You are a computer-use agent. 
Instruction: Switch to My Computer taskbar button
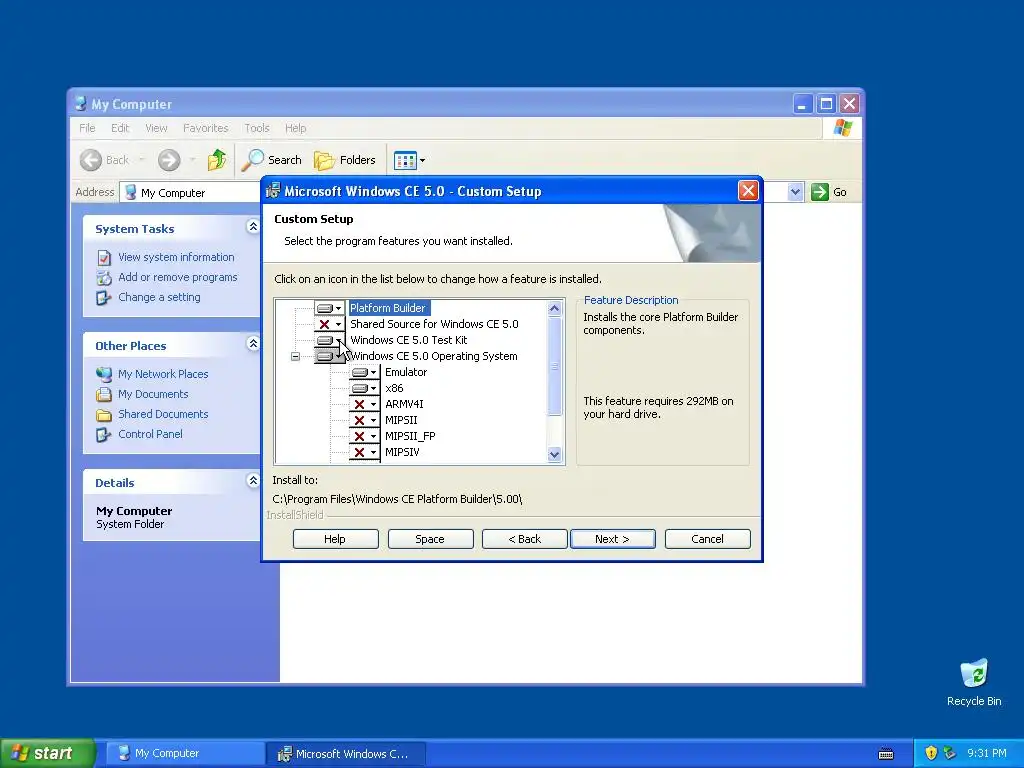(x=184, y=754)
